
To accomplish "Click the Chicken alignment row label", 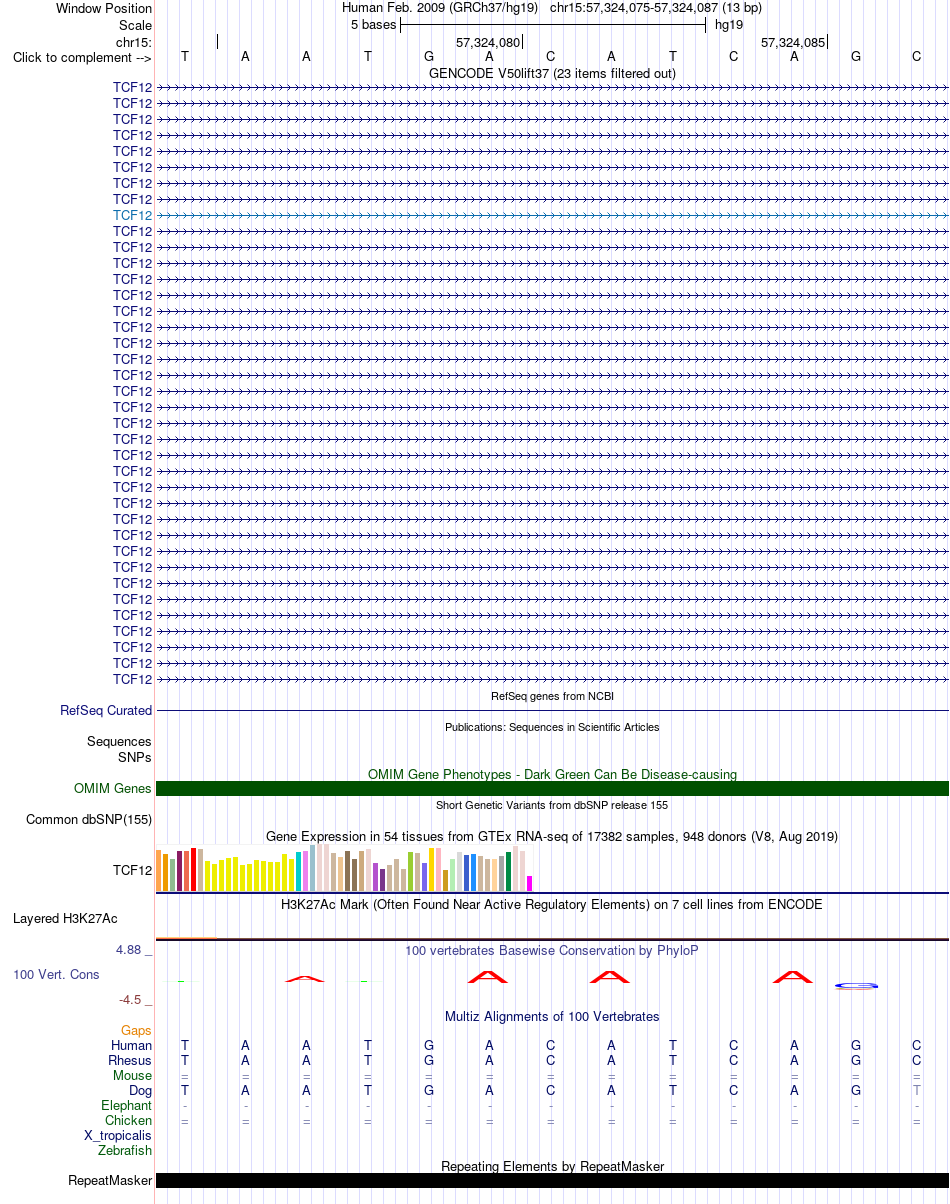I will coord(129,1120).
